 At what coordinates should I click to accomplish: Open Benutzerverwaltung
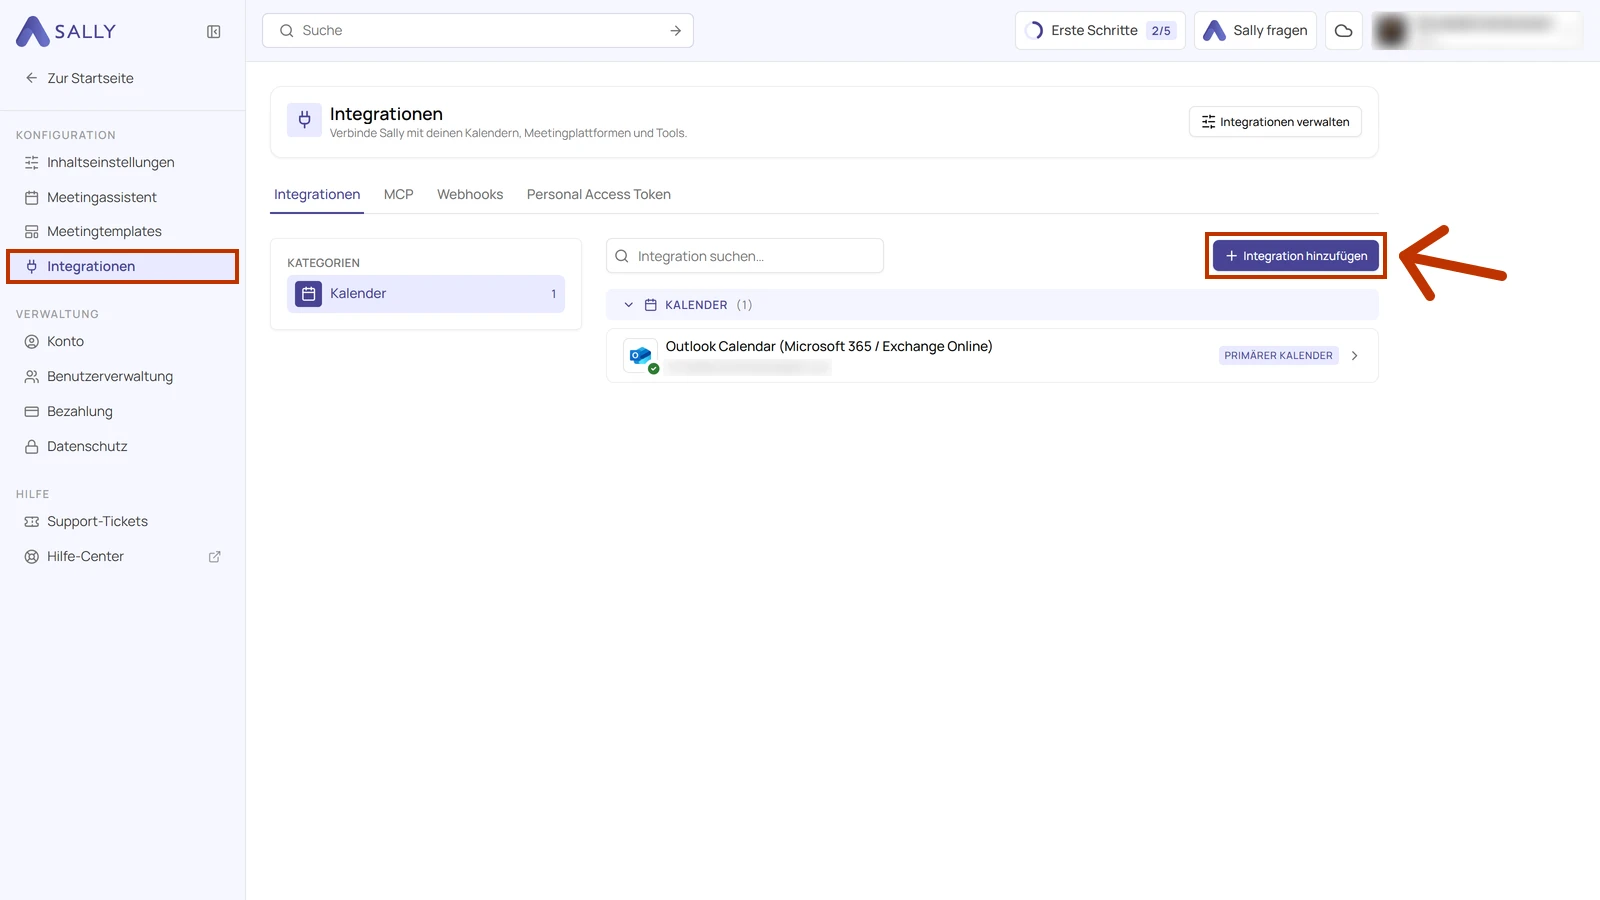click(122, 376)
